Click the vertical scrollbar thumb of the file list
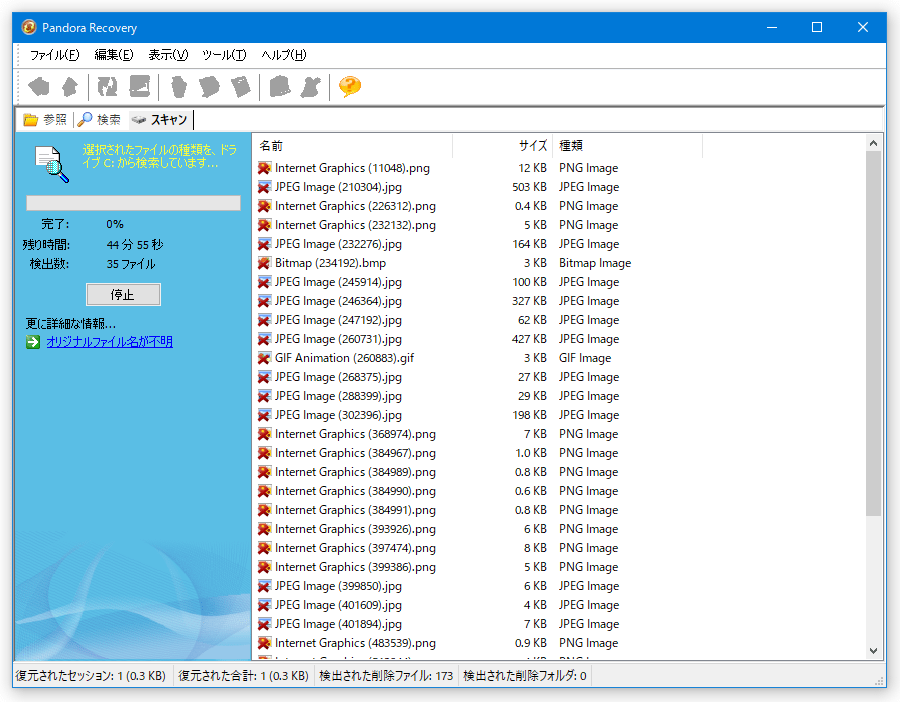 coord(873,333)
